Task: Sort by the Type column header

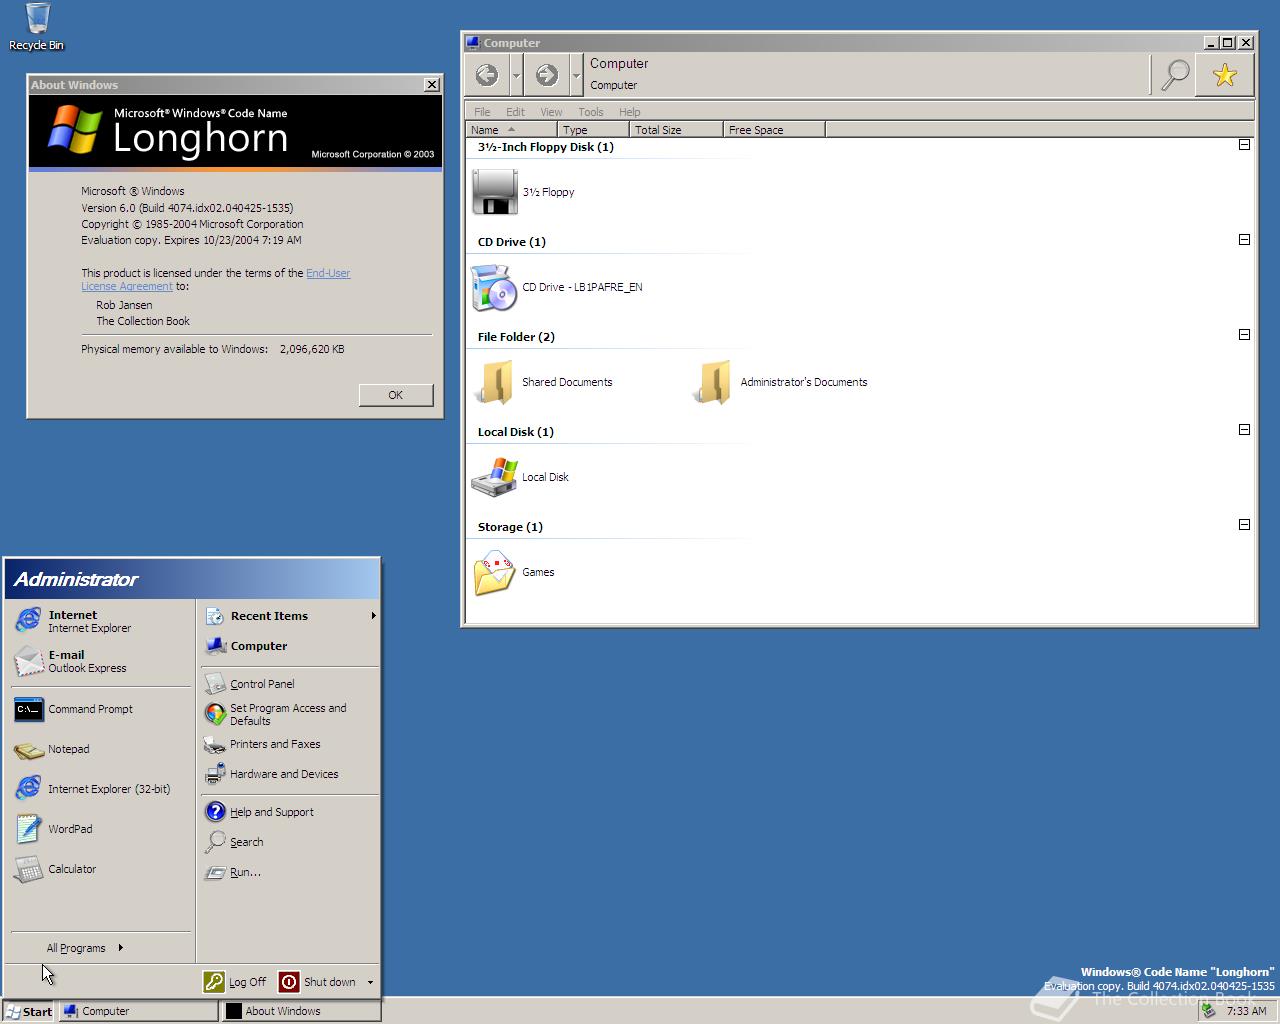Action: click(x=593, y=129)
